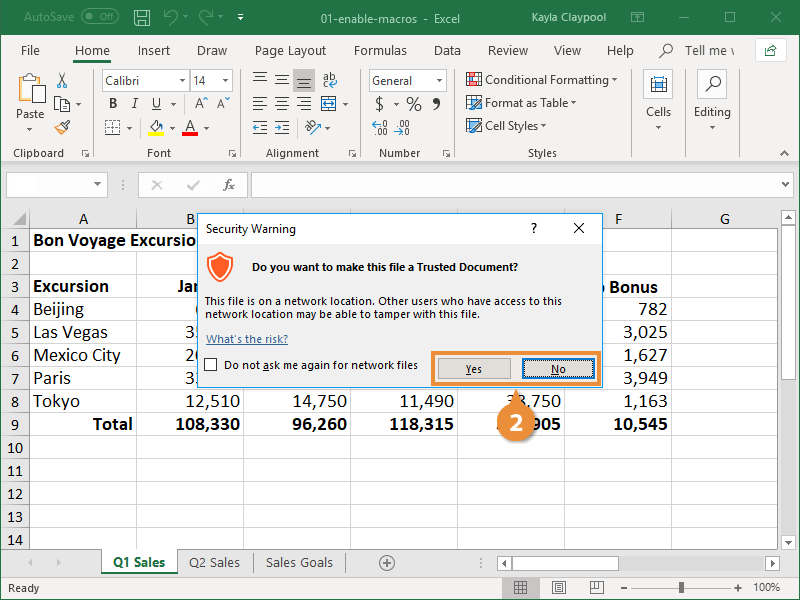This screenshot has width=800, height=600.
Task: Click the Percent Style icon
Action: tap(413, 103)
